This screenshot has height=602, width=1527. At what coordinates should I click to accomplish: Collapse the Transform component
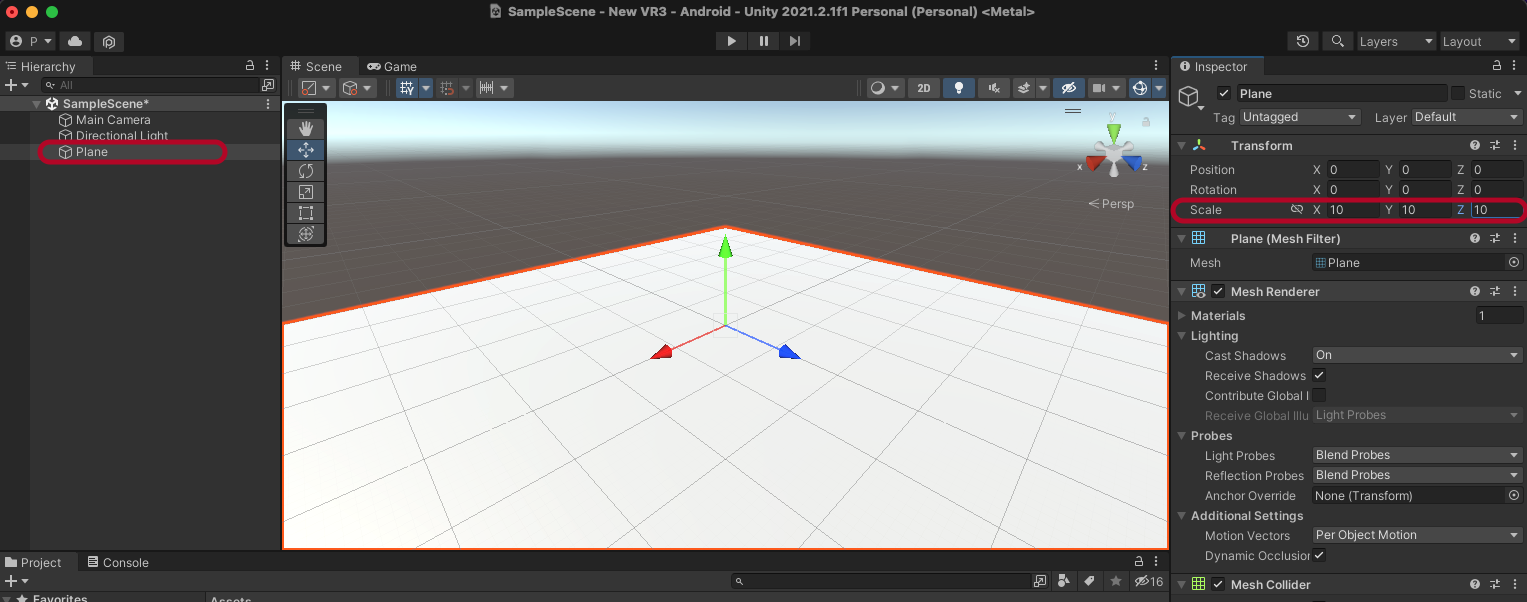1181,146
